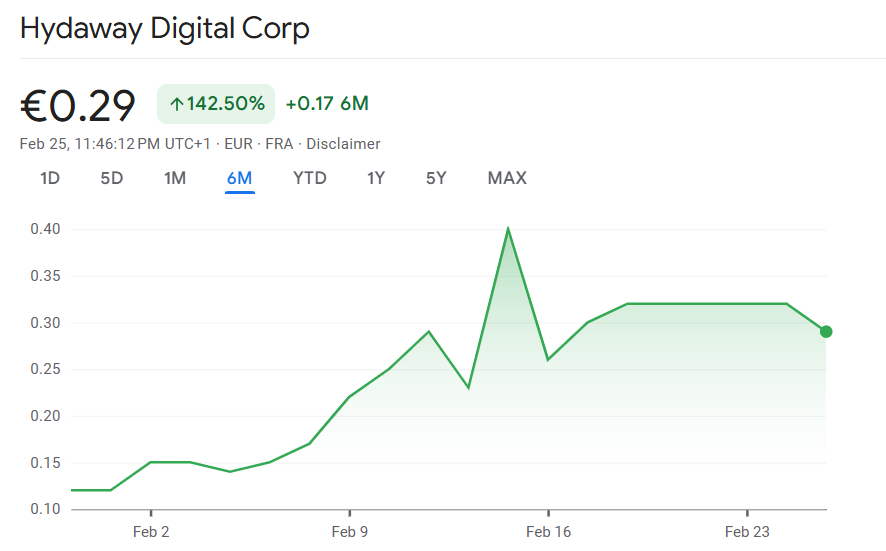Viewport: 886px width, 551px height.
Task: Click the Feb 9 date label
Action: click(349, 532)
